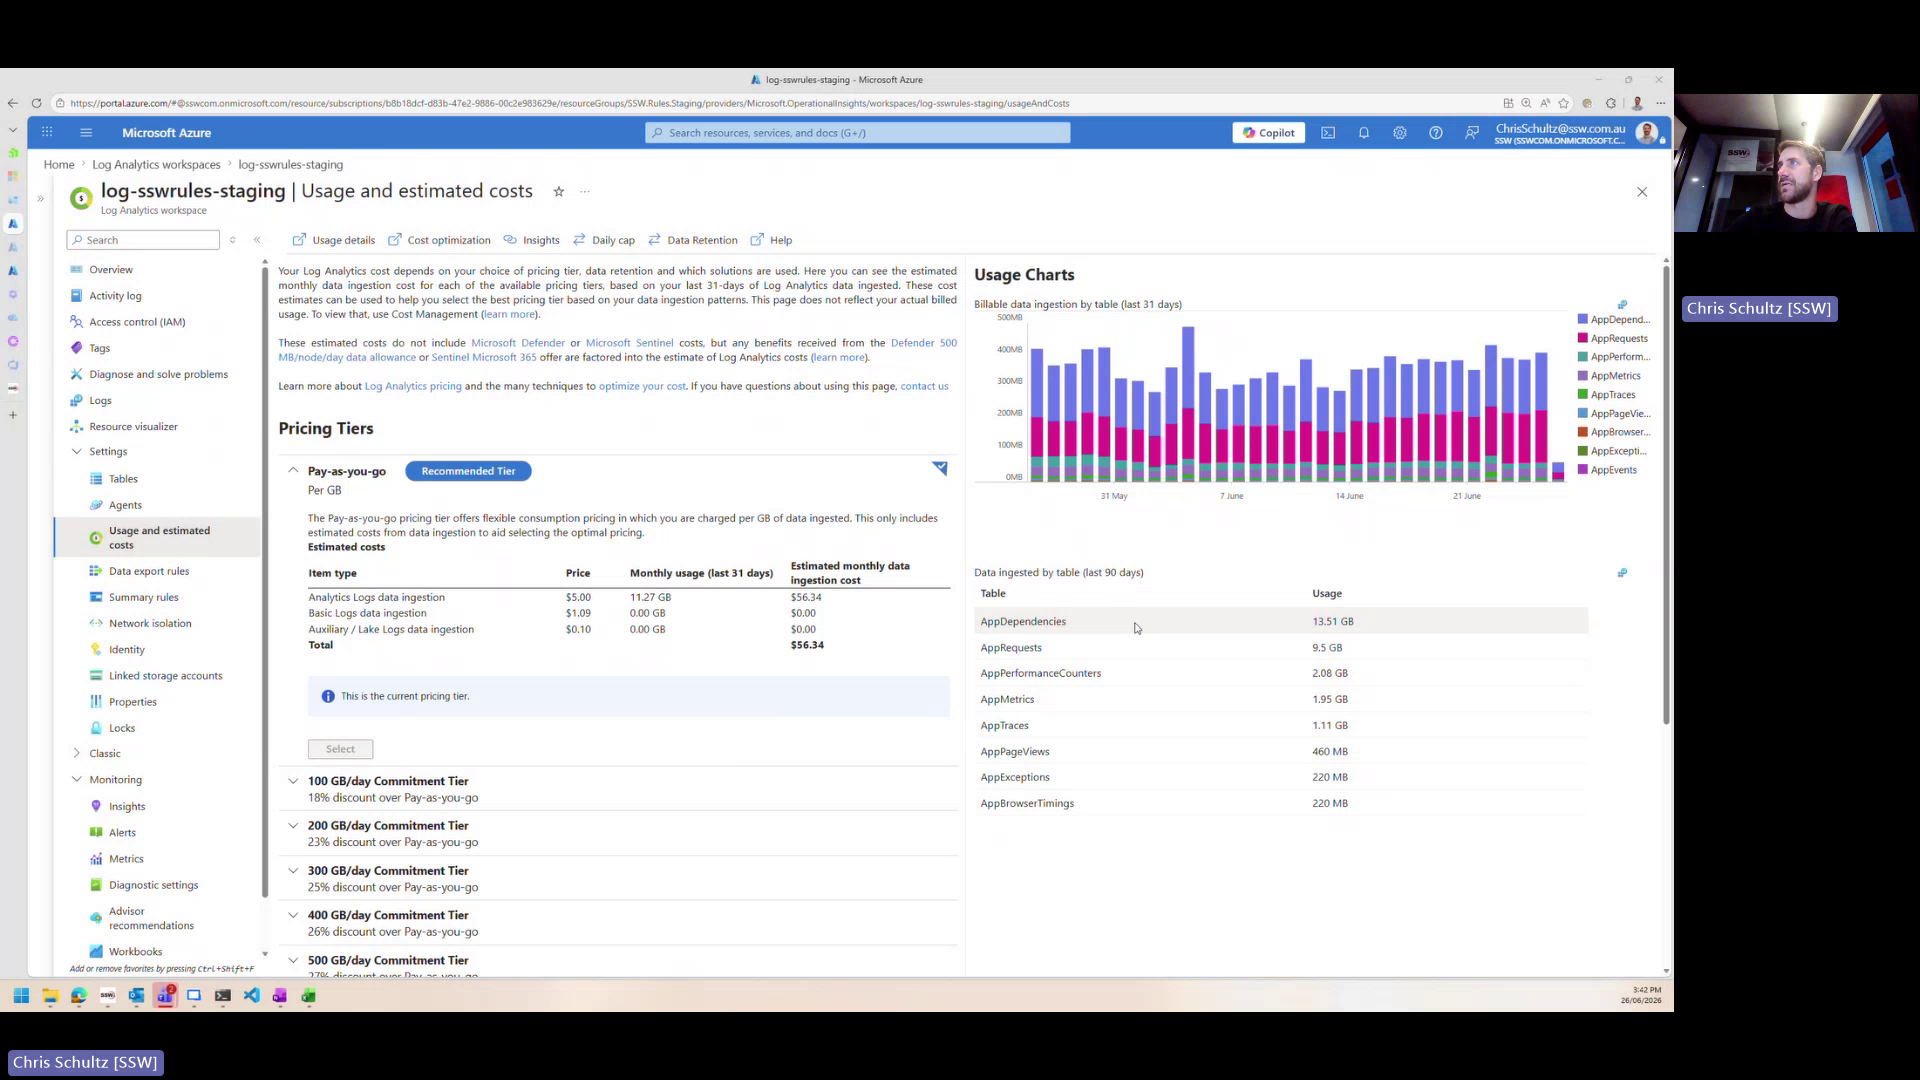This screenshot has height=1080, width=1920.
Task: Favorite the log-sswrules-staging workspace with star
Action: pos(559,192)
